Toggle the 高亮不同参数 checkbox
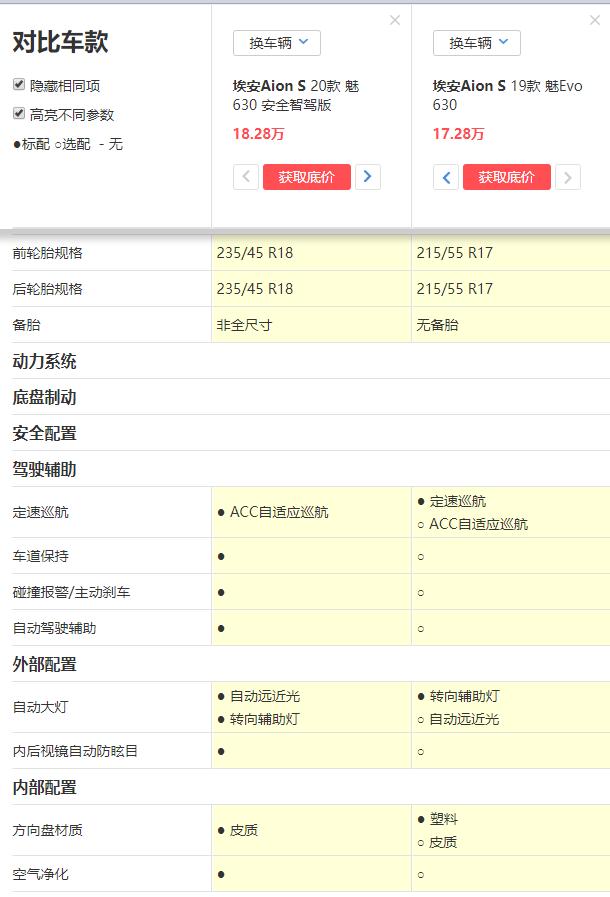 pos(19,113)
